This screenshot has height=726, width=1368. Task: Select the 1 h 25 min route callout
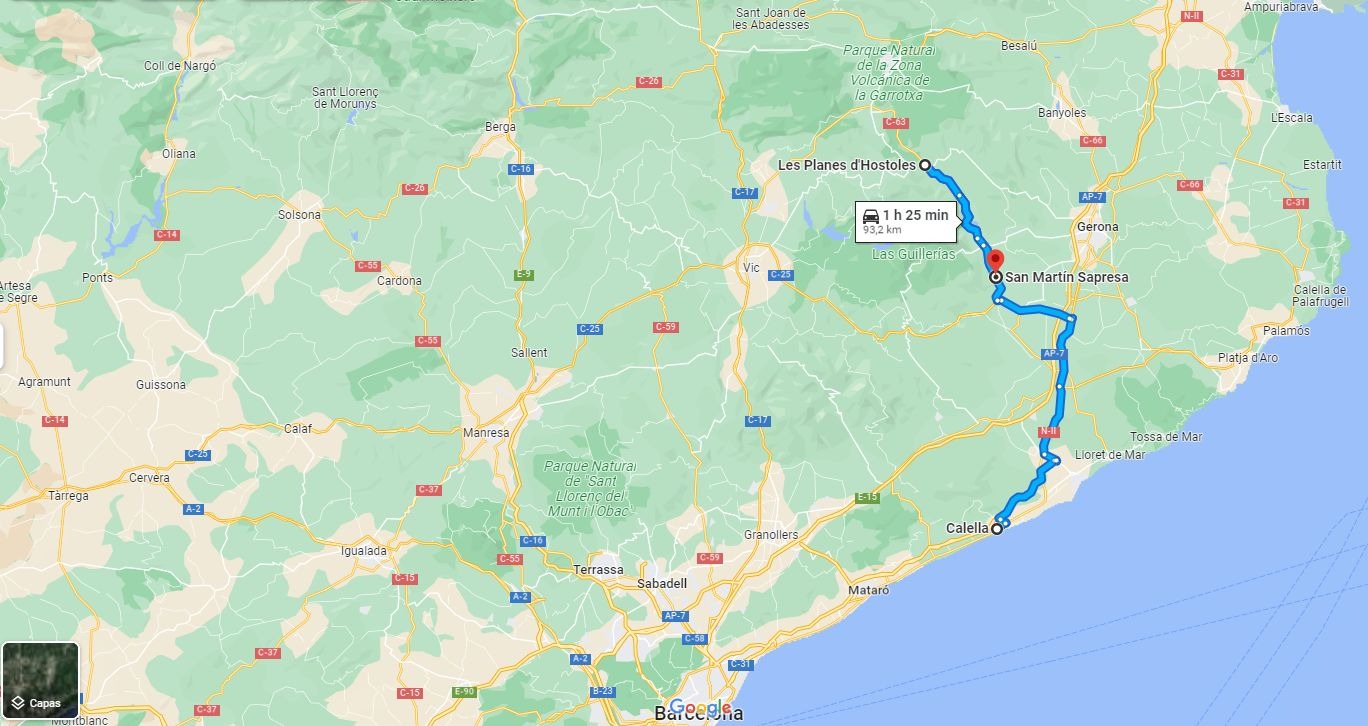pyautogui.click(x=906, y=221)
